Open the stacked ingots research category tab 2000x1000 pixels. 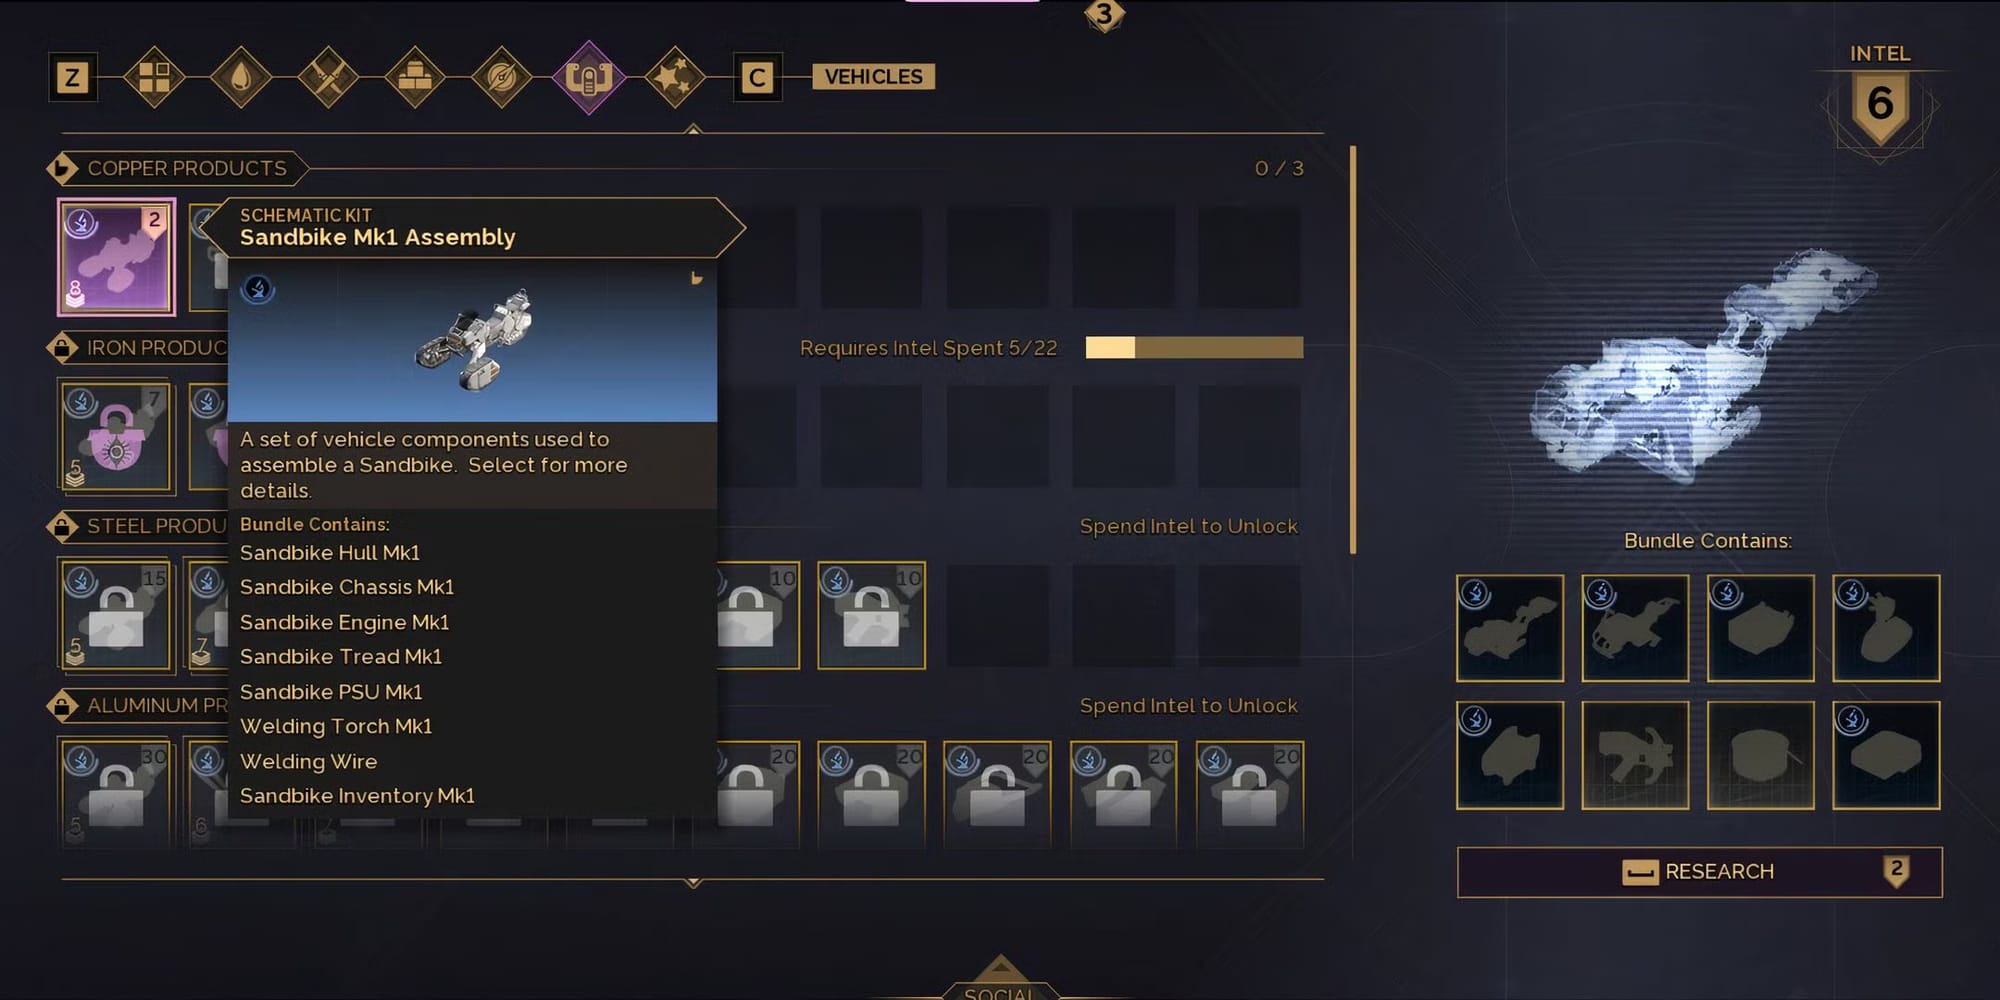pos(415,77)
